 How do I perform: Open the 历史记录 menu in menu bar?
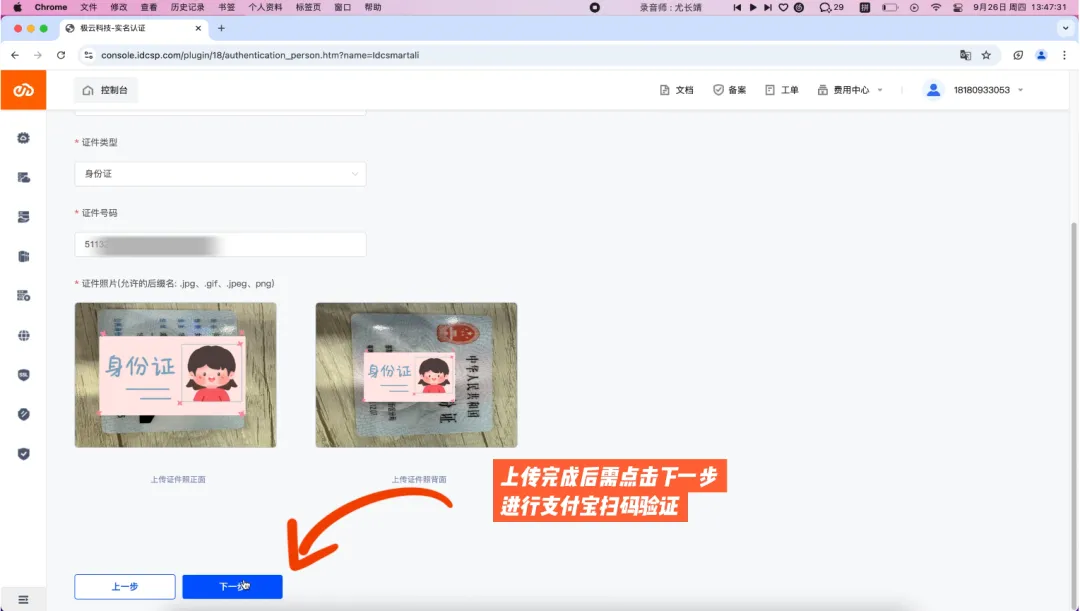coord(187,7)
